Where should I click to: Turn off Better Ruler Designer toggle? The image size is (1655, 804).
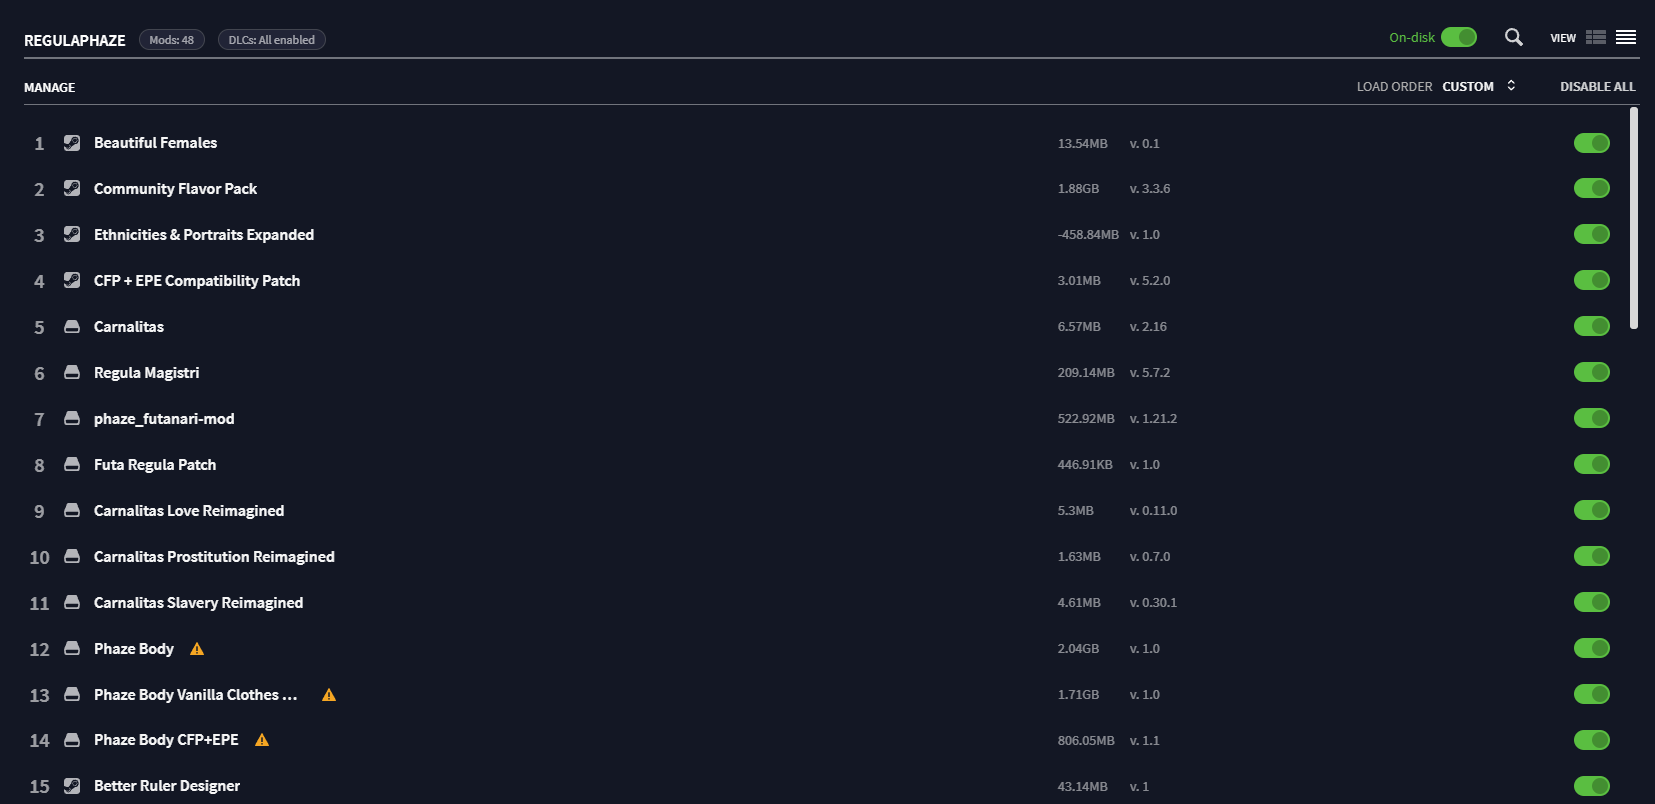1591,786
